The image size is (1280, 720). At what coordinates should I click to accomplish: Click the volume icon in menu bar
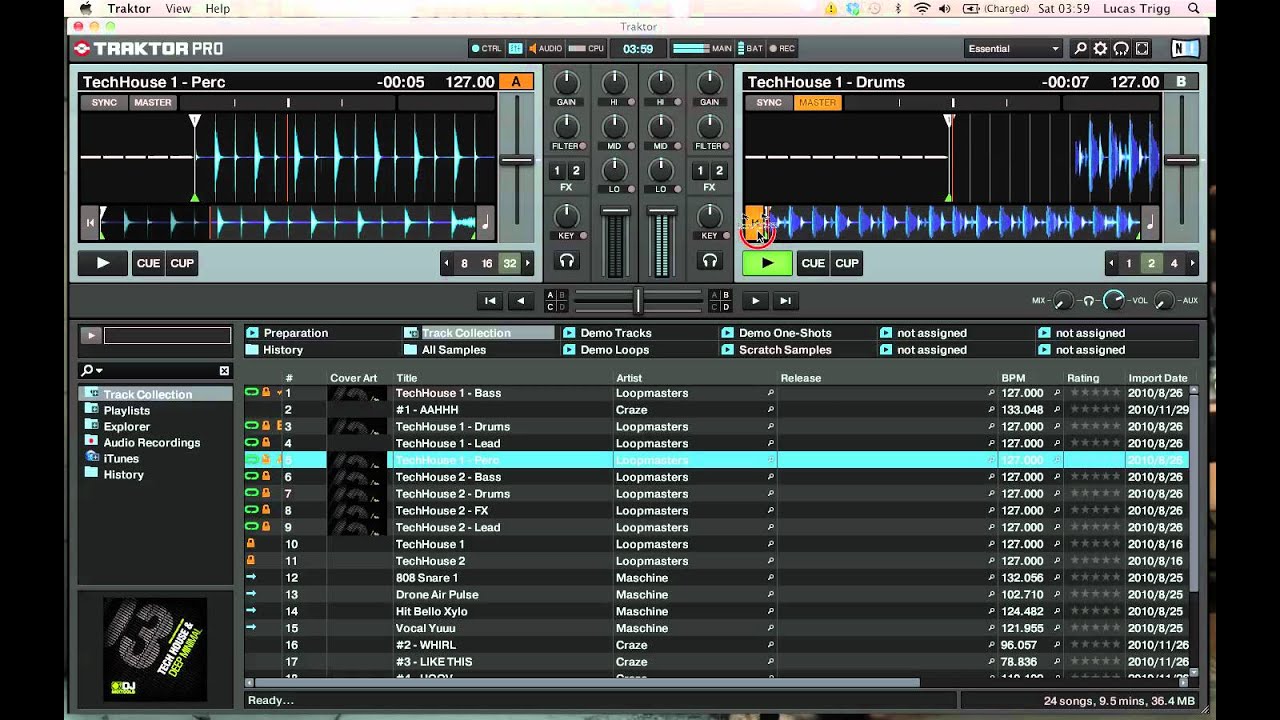pos(945,8)
